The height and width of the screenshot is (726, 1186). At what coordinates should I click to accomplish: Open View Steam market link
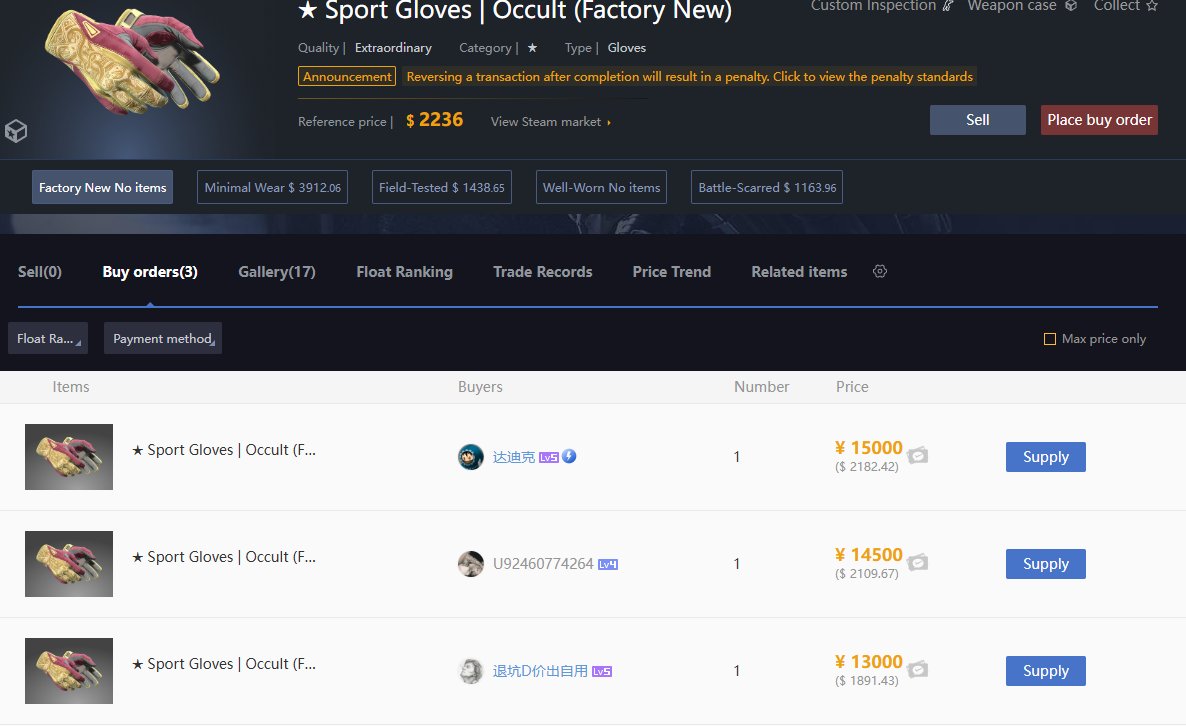coord(551,121)
